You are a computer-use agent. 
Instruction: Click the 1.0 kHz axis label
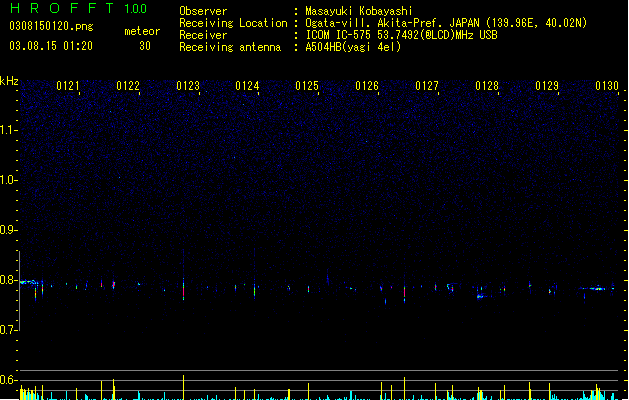pos(8,180)
